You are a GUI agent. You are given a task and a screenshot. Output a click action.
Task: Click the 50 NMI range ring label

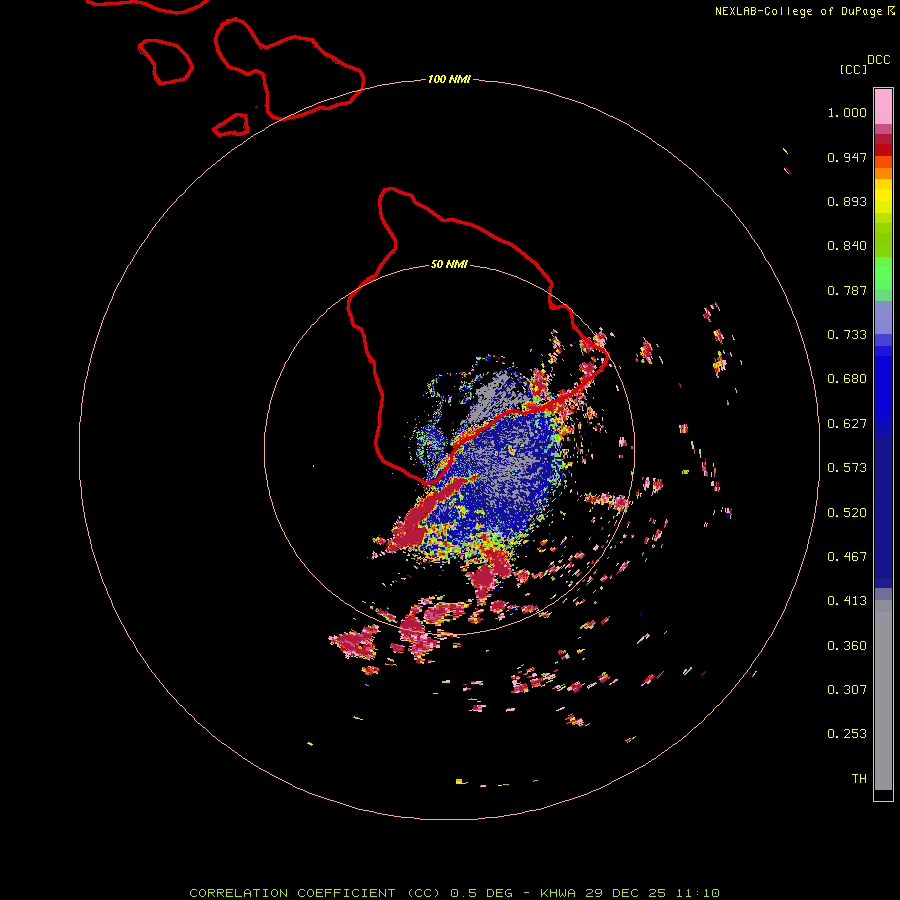[x=449, y=265]
